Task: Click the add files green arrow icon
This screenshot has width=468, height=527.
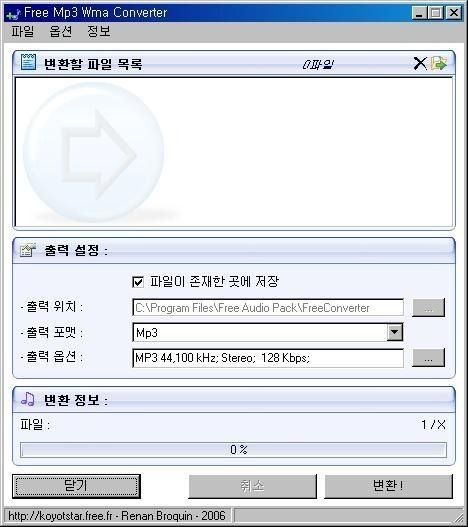Action: click(x=439, y=63)
